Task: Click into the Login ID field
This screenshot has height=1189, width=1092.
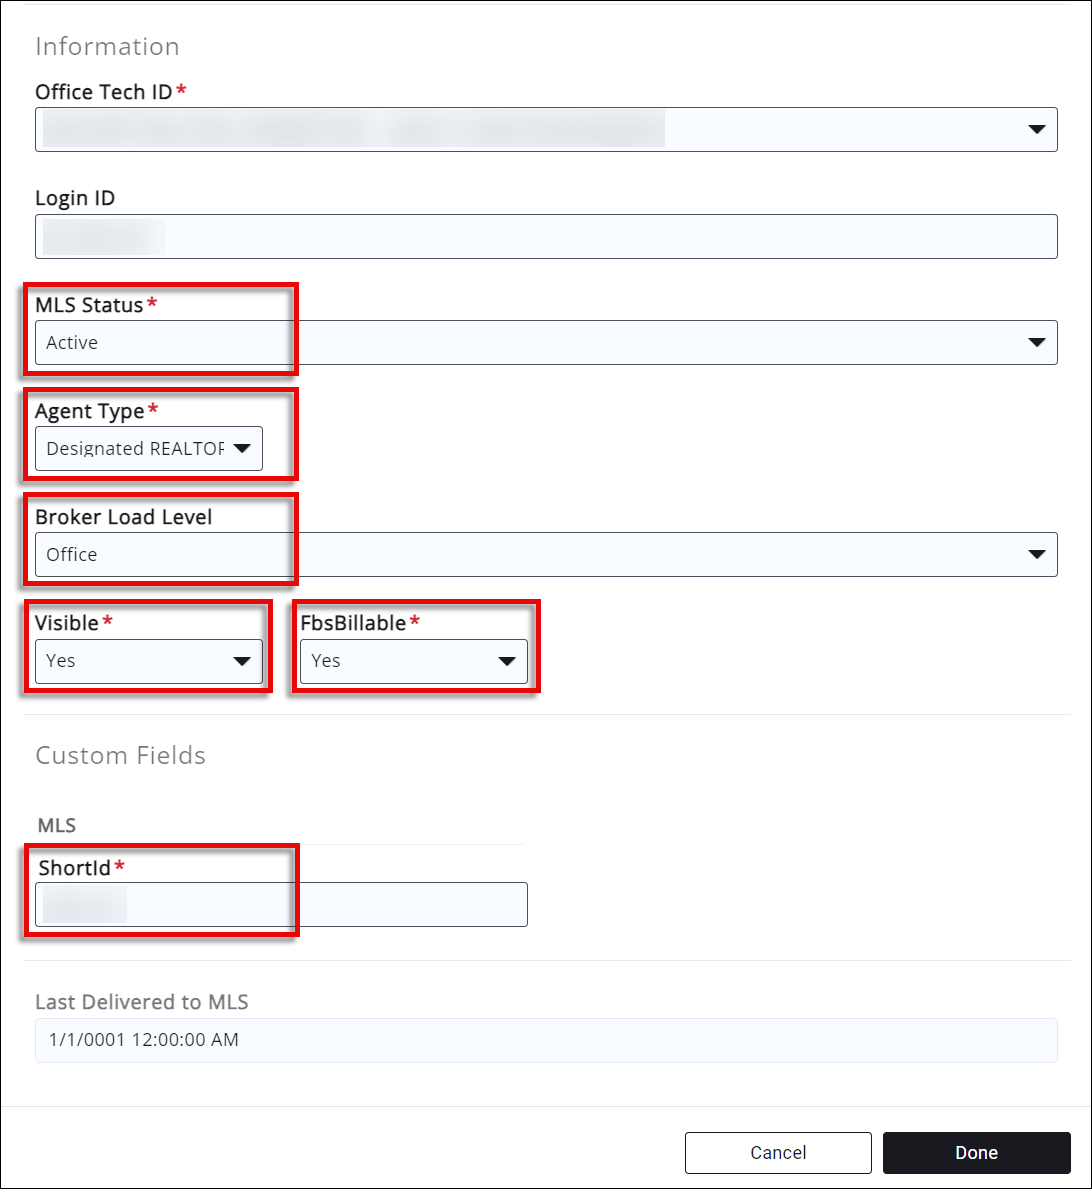Action: 545,237
